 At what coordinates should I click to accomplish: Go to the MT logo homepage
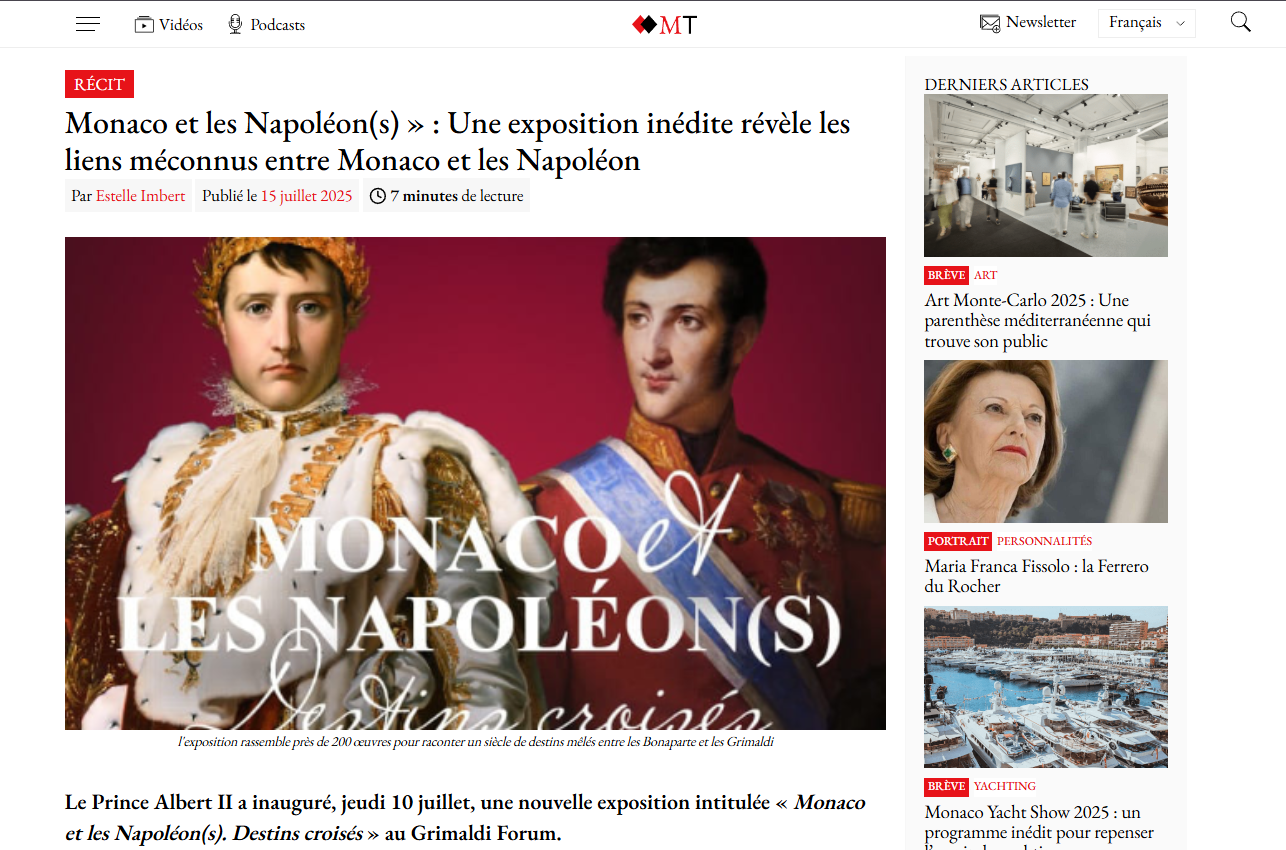(x=665, y=24)
